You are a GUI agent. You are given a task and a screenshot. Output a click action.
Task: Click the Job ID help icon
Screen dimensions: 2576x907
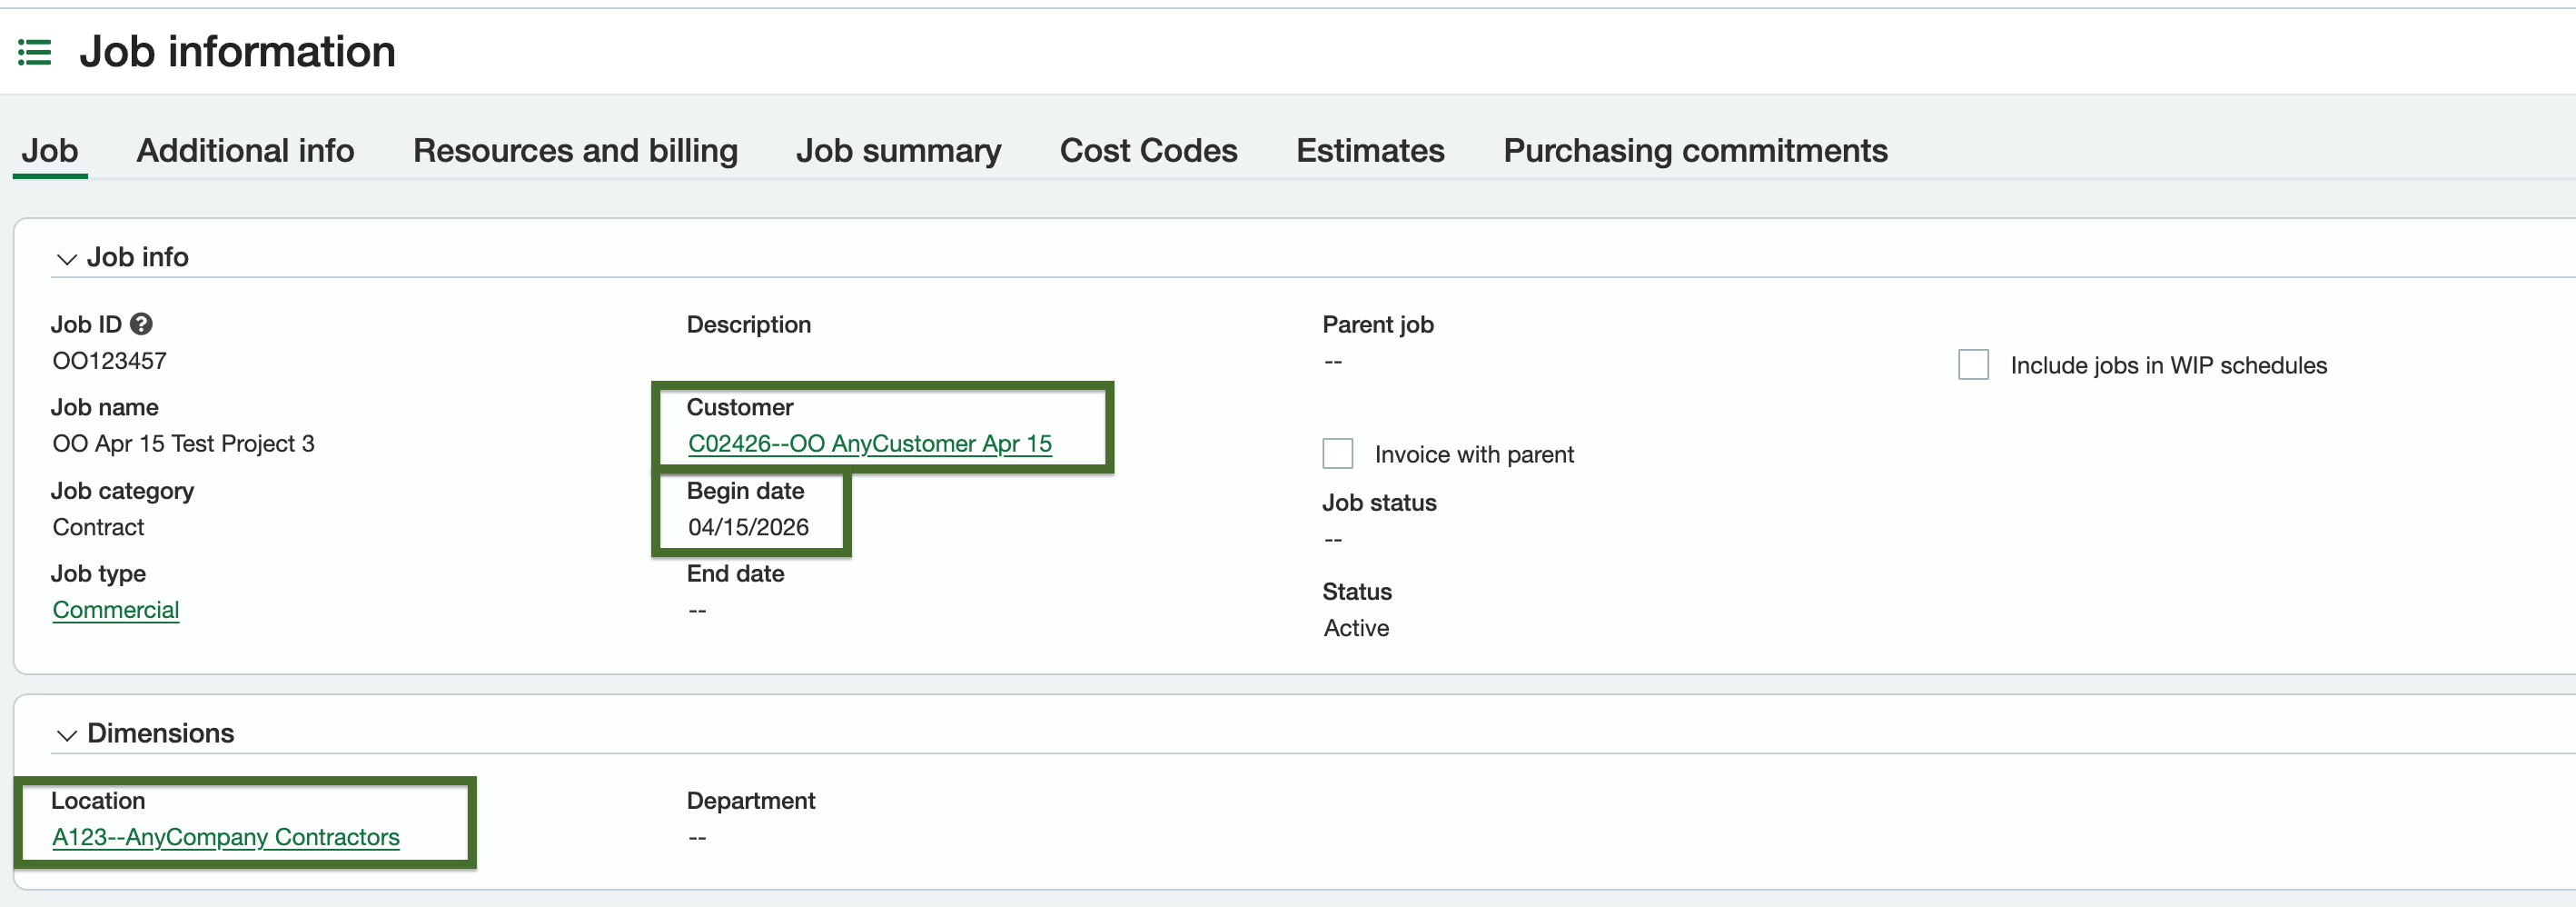tap(142, 323)
